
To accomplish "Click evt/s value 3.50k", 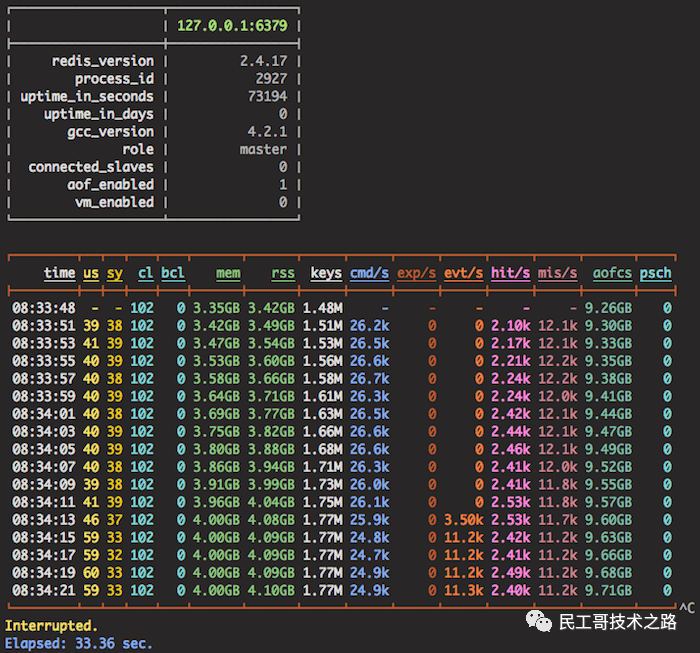I will (x=463, y=520).
